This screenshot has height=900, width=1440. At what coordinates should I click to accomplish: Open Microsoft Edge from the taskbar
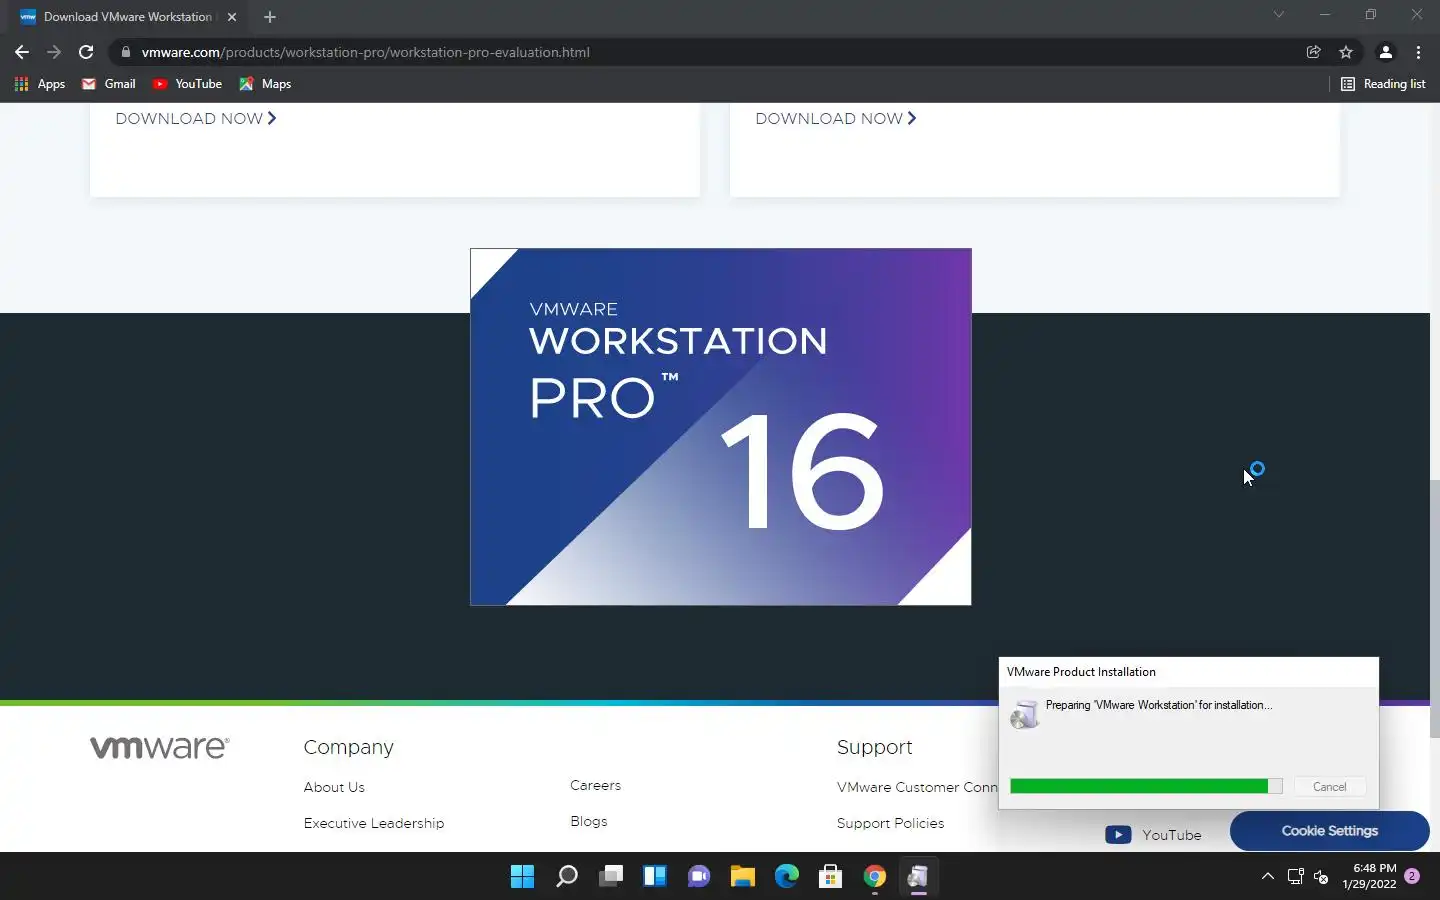[786, 877]
